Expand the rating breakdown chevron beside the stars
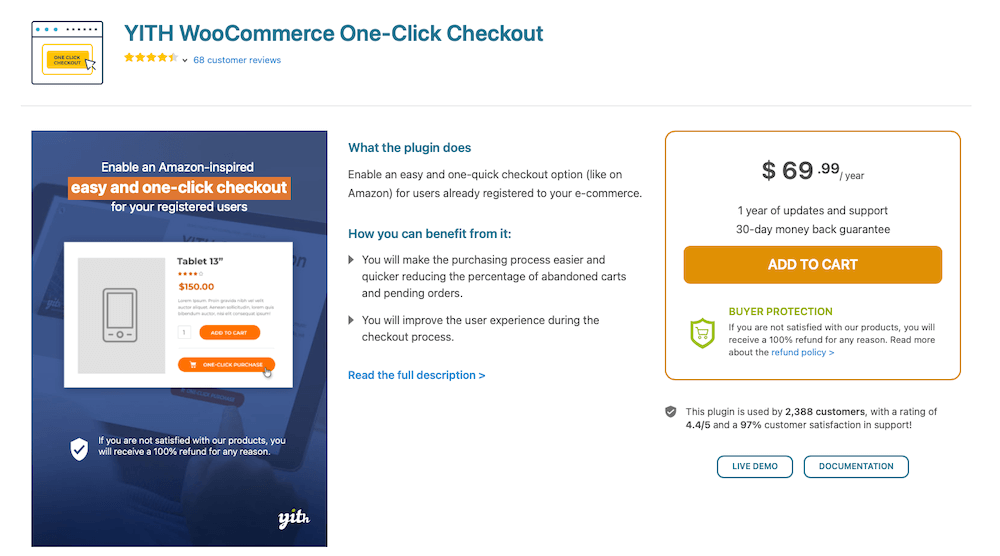Screen dimensions: 1000x556 [185, 60]
